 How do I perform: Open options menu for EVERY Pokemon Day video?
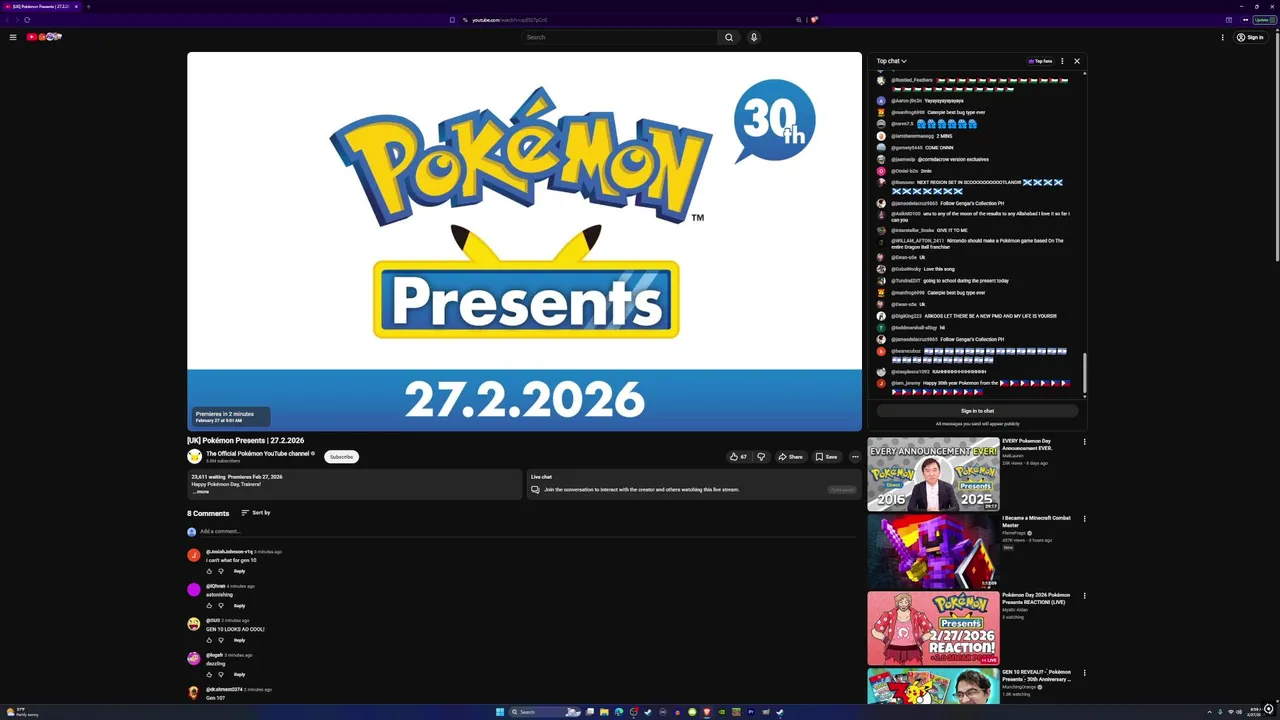pos(1084,442)
